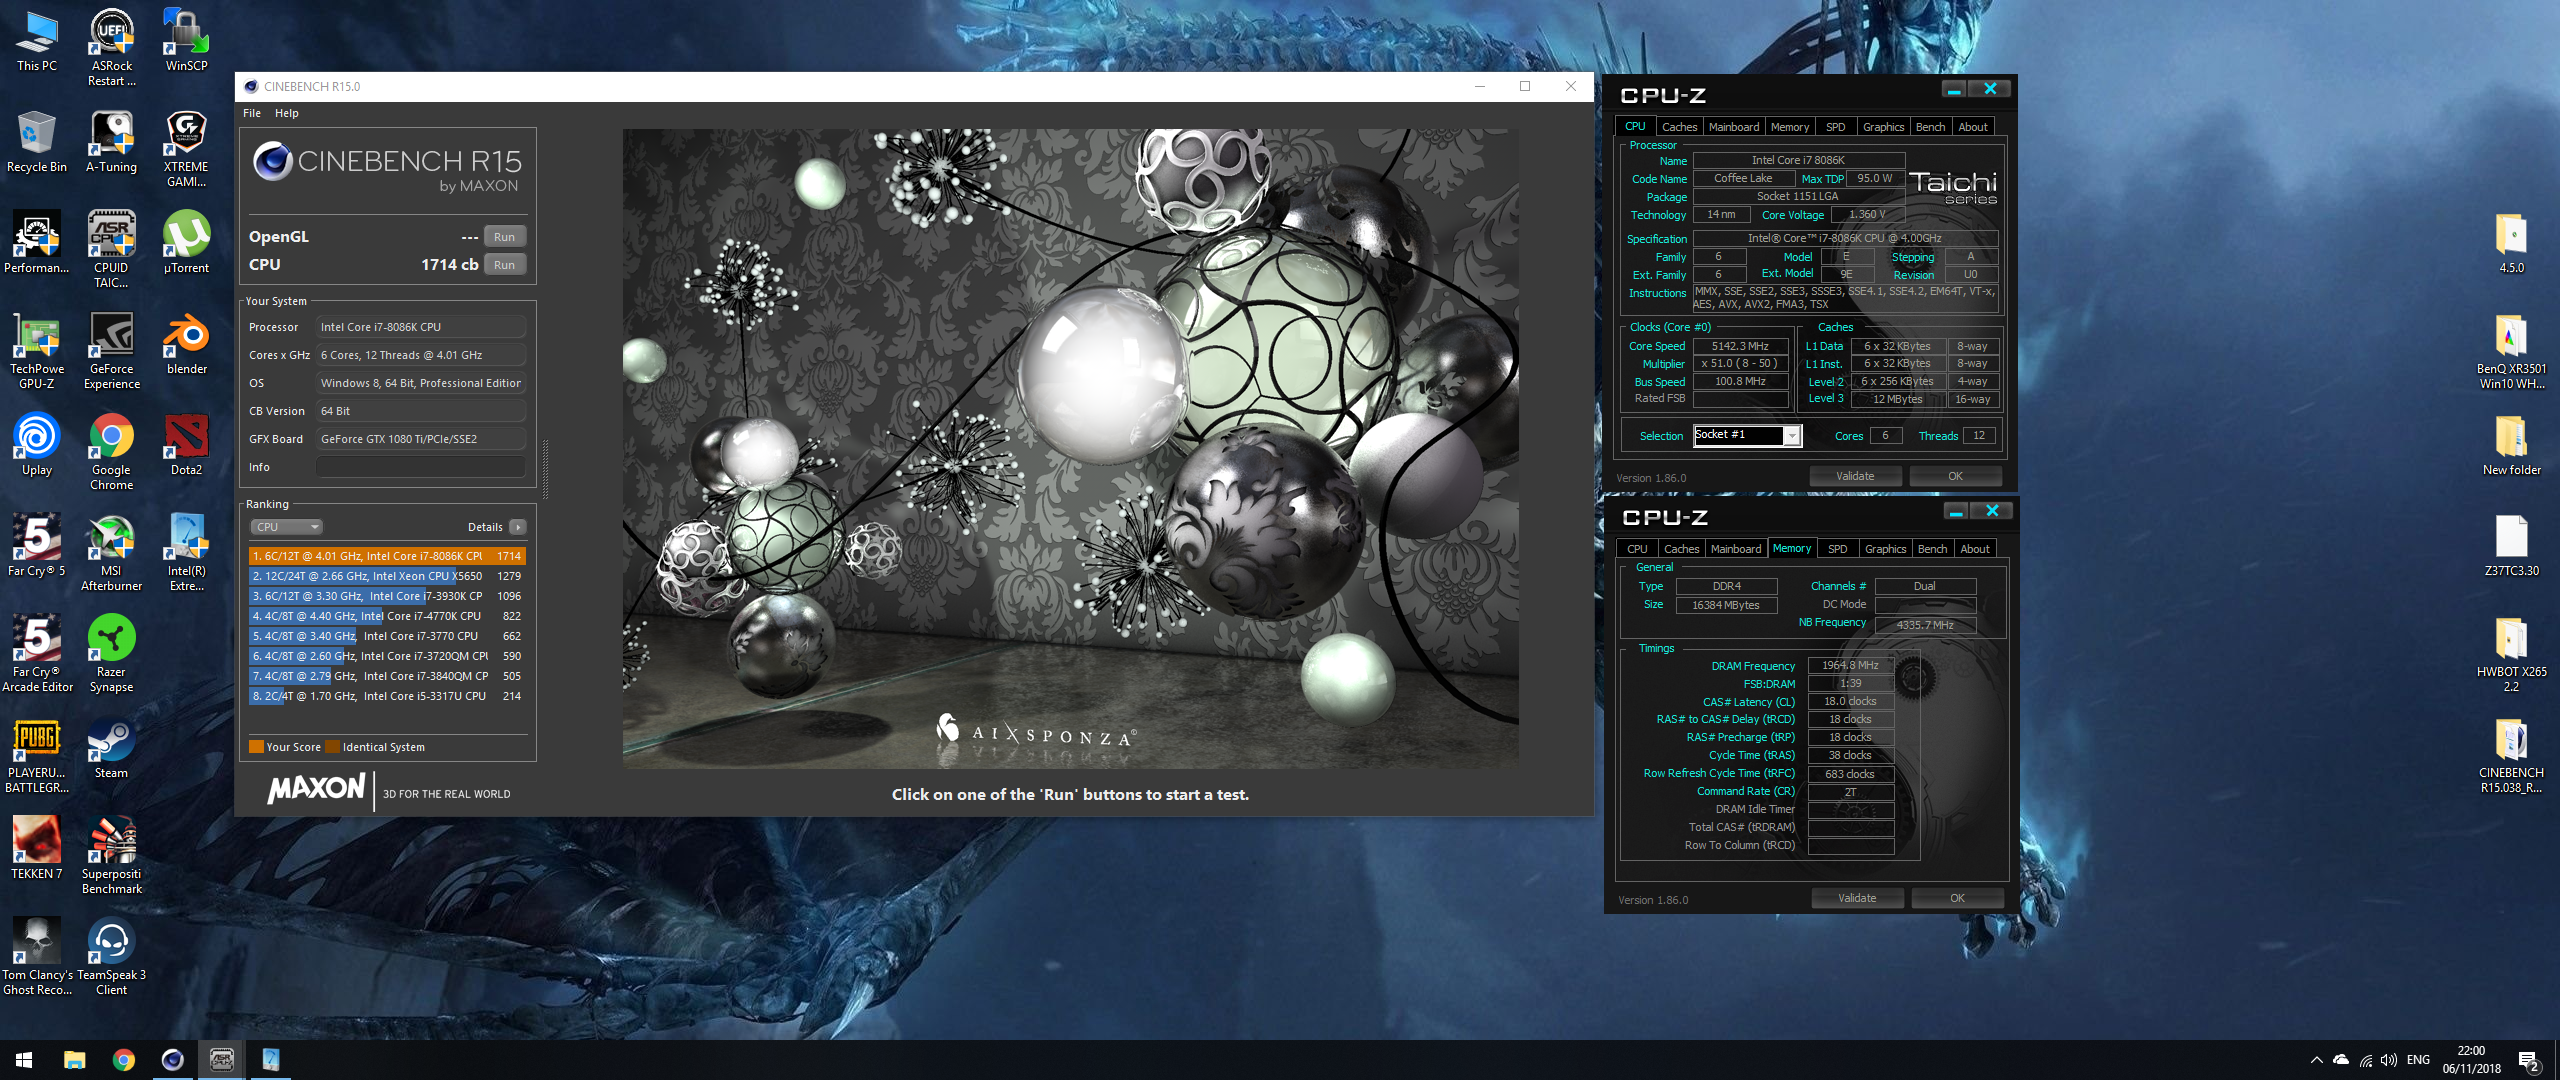Open the HWBOT X265 2.2 folder
Screen dimensions: 2560x1080
point(2511,654)
